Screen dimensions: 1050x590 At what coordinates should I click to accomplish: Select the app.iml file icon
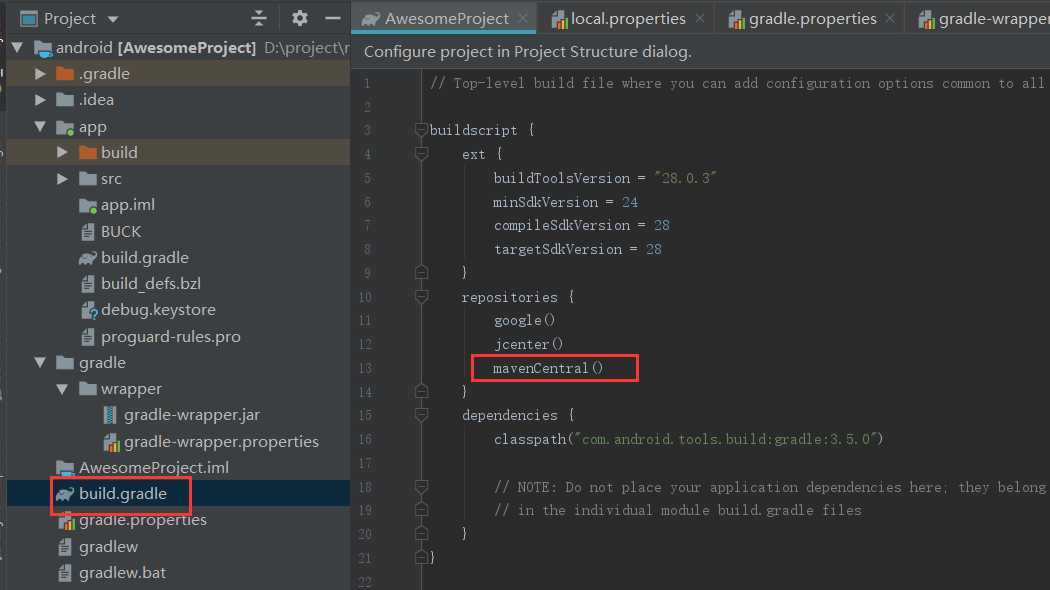coord(88,206)
